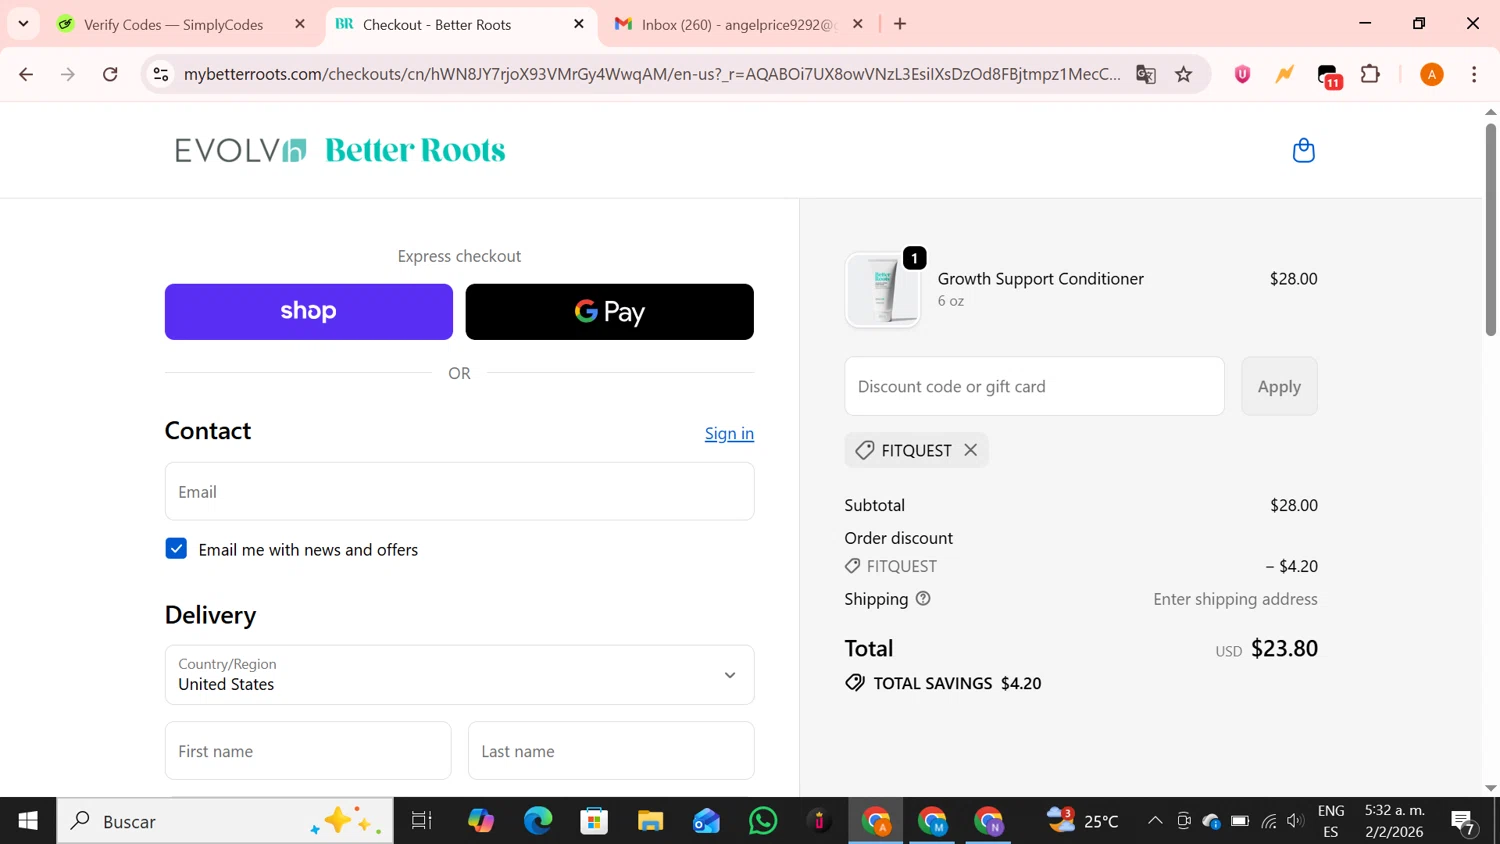Open Outlook from the taskbar

coord(706,821)
